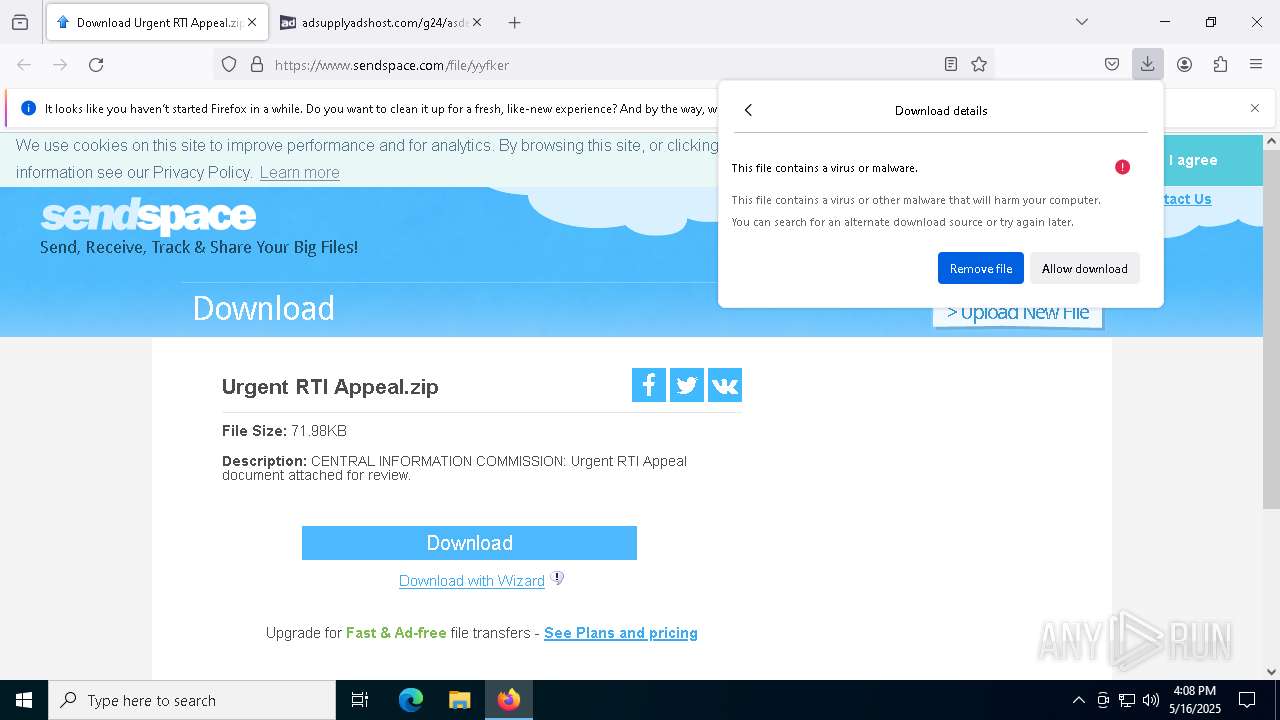Click the sendspace logo
Viewport: 1280px width, 720px height.
(148, 215)
